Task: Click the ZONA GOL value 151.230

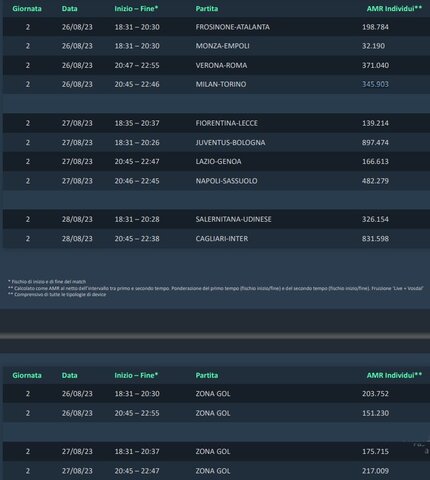Action: (375, 413)
